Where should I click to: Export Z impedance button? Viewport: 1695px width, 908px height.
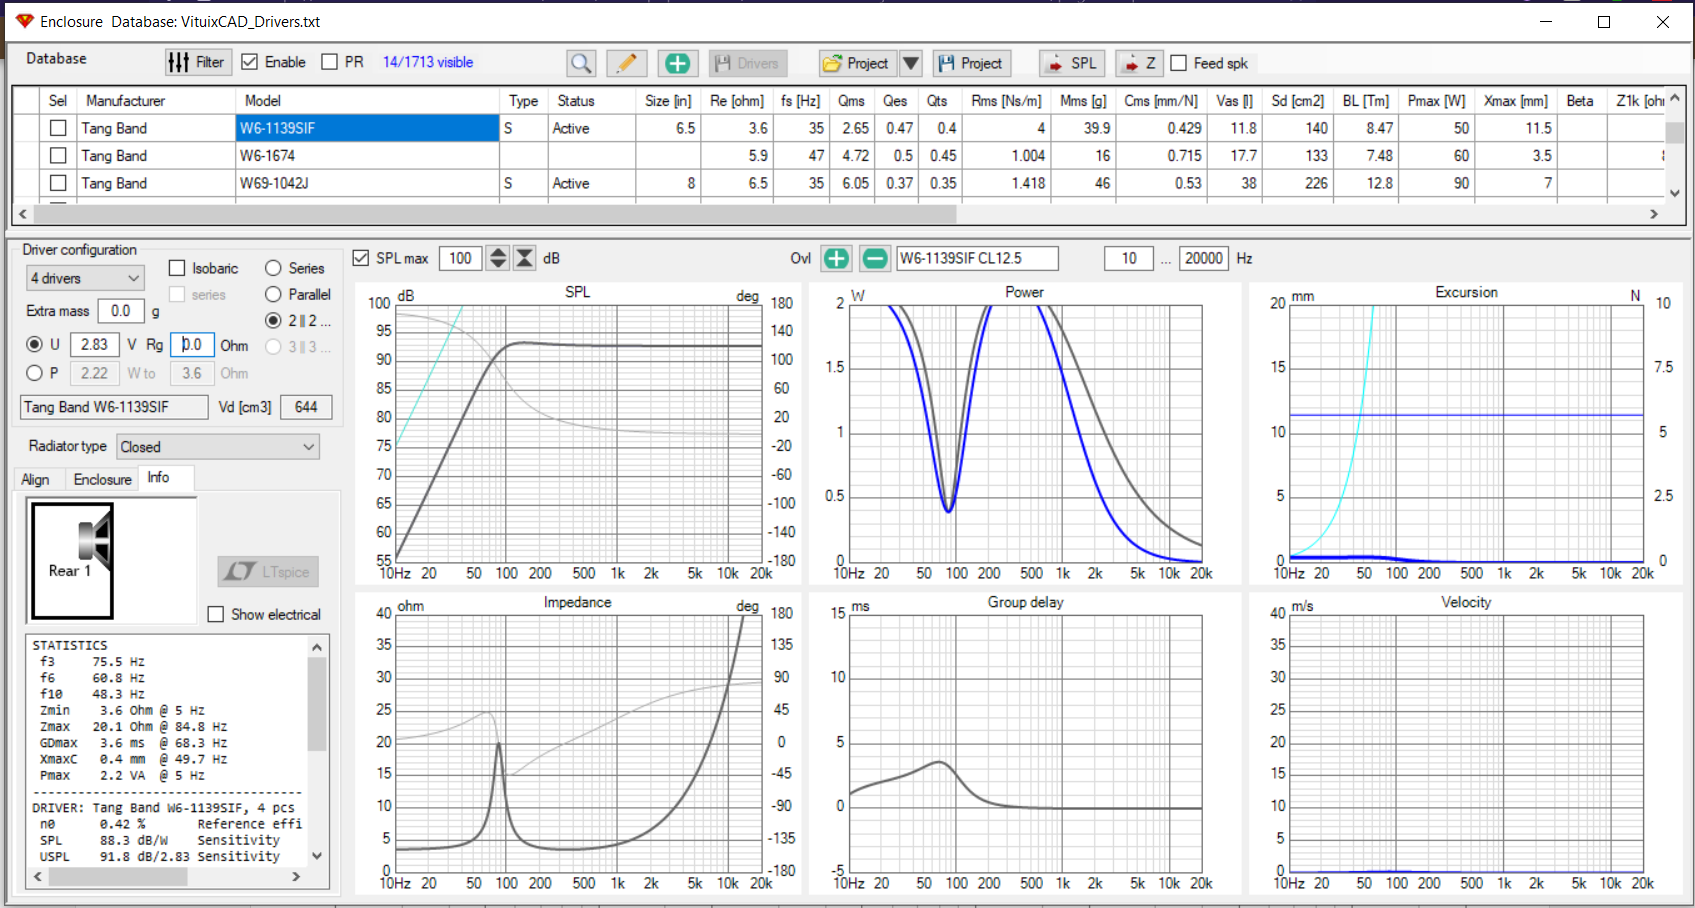click(x=1139, y=63)
